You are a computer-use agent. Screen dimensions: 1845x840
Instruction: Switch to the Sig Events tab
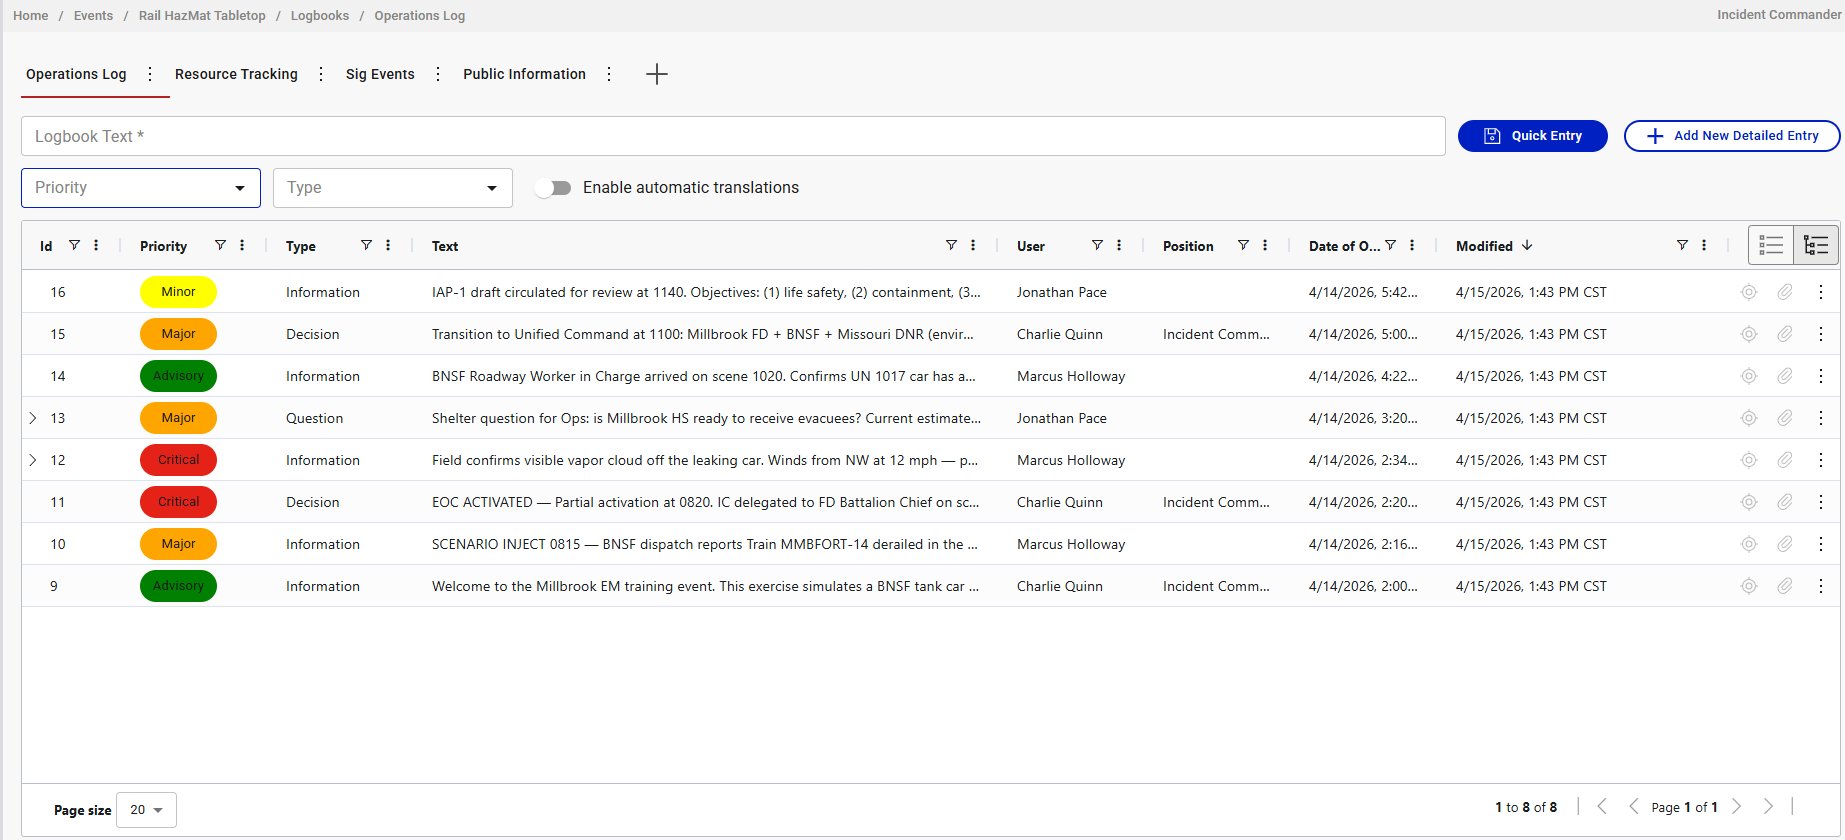[379, 74]
